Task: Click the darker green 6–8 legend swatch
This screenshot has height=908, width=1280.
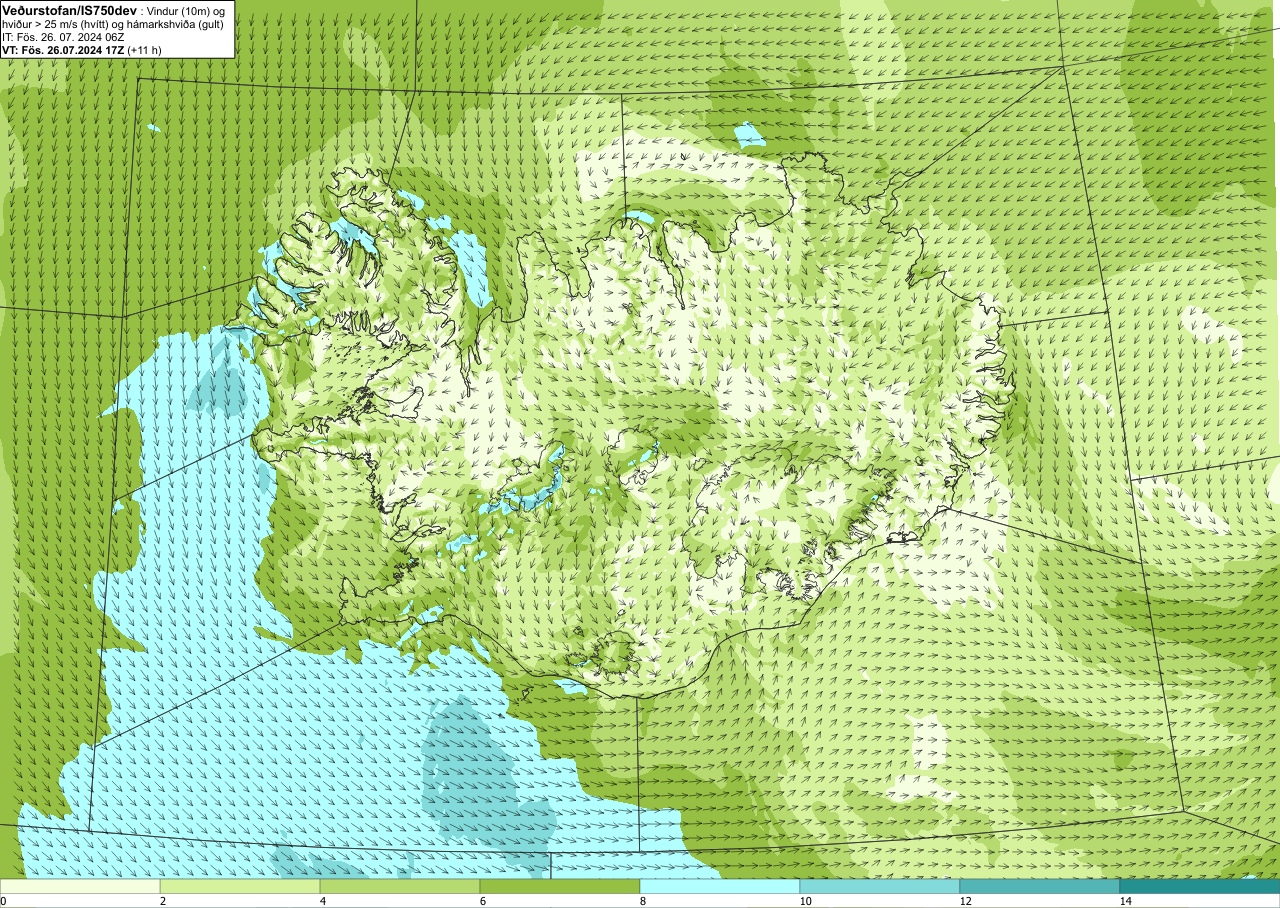Action: point(560,886)
